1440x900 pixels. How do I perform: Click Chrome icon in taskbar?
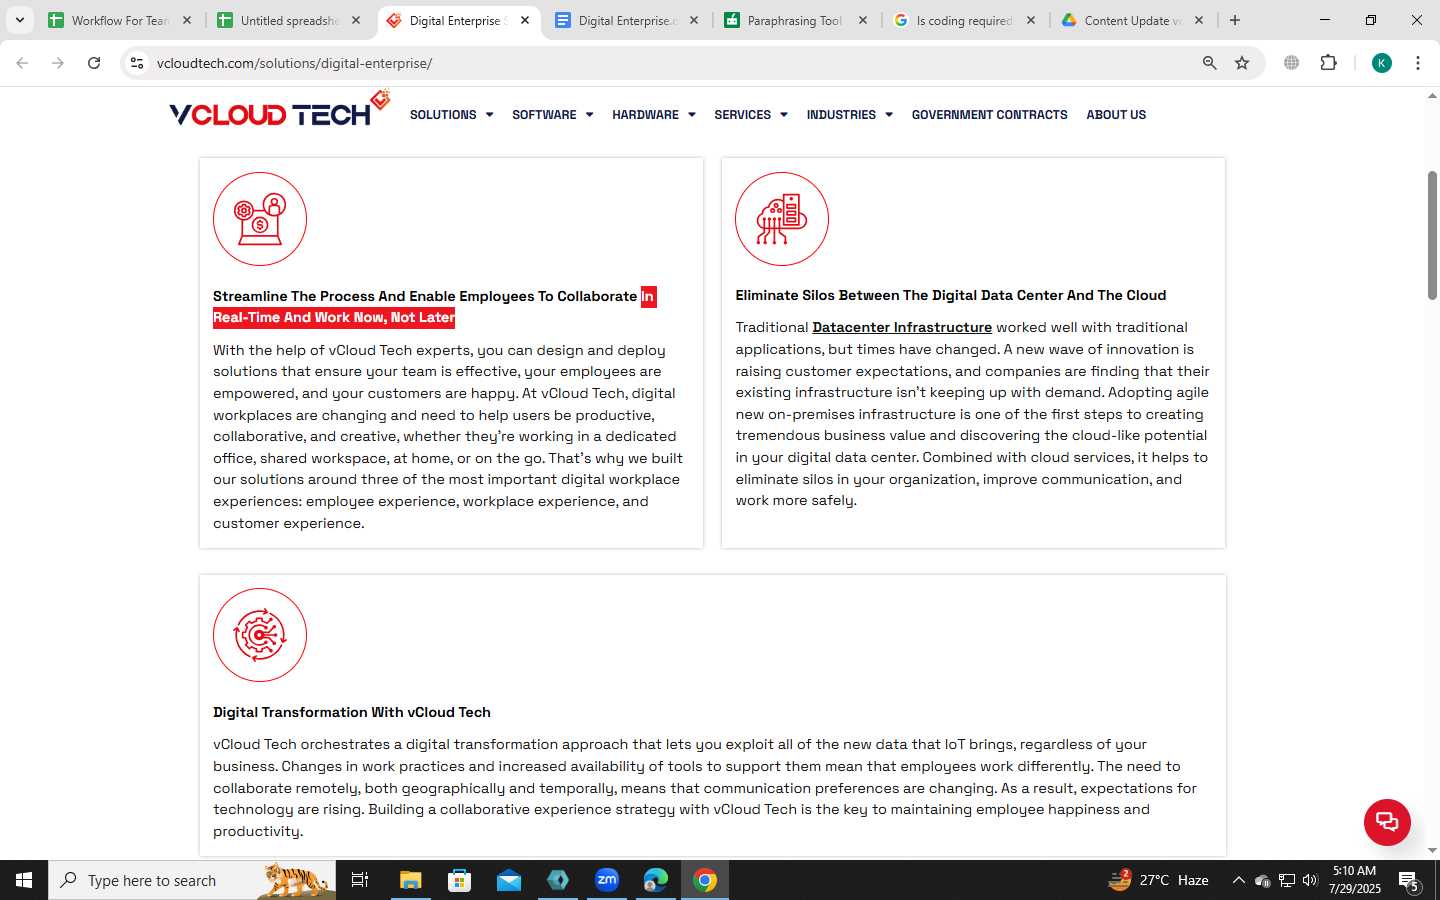coord(705,880)
